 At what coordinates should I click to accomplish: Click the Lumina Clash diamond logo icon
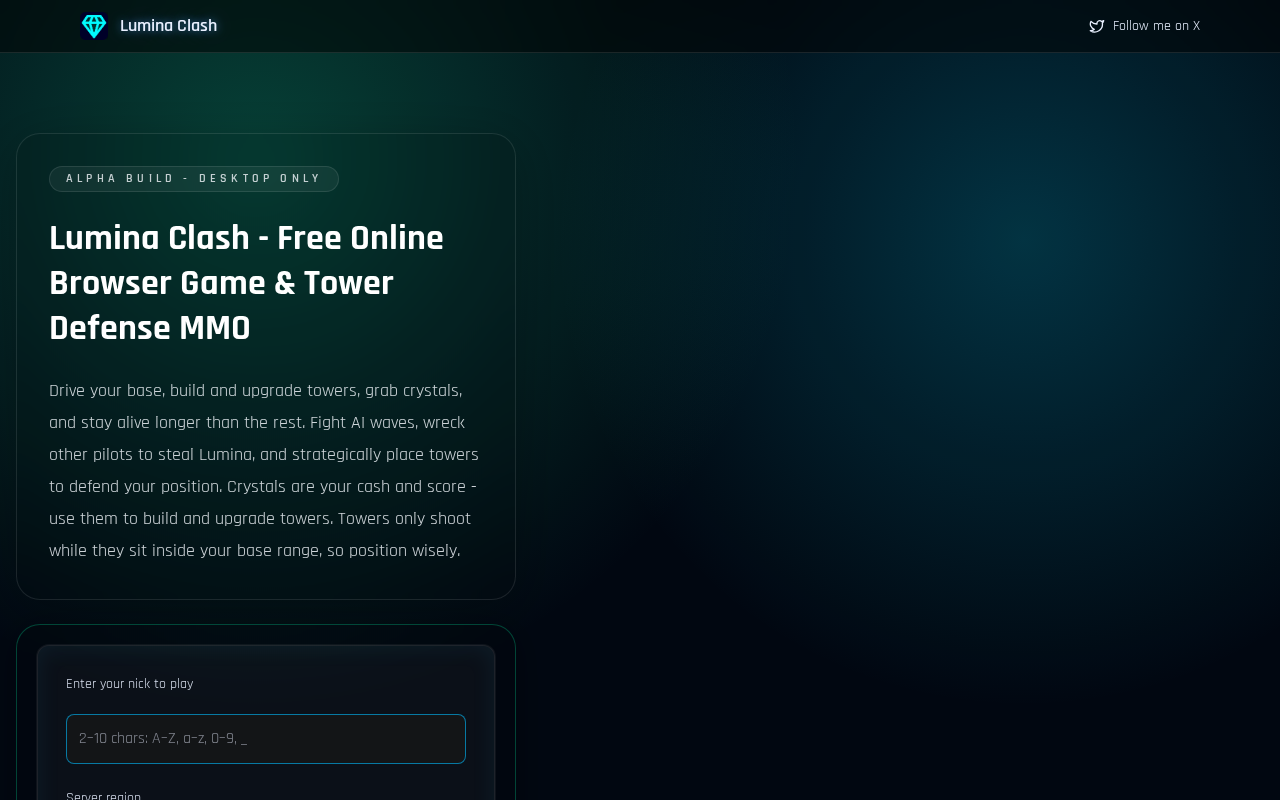pos(94,26)
